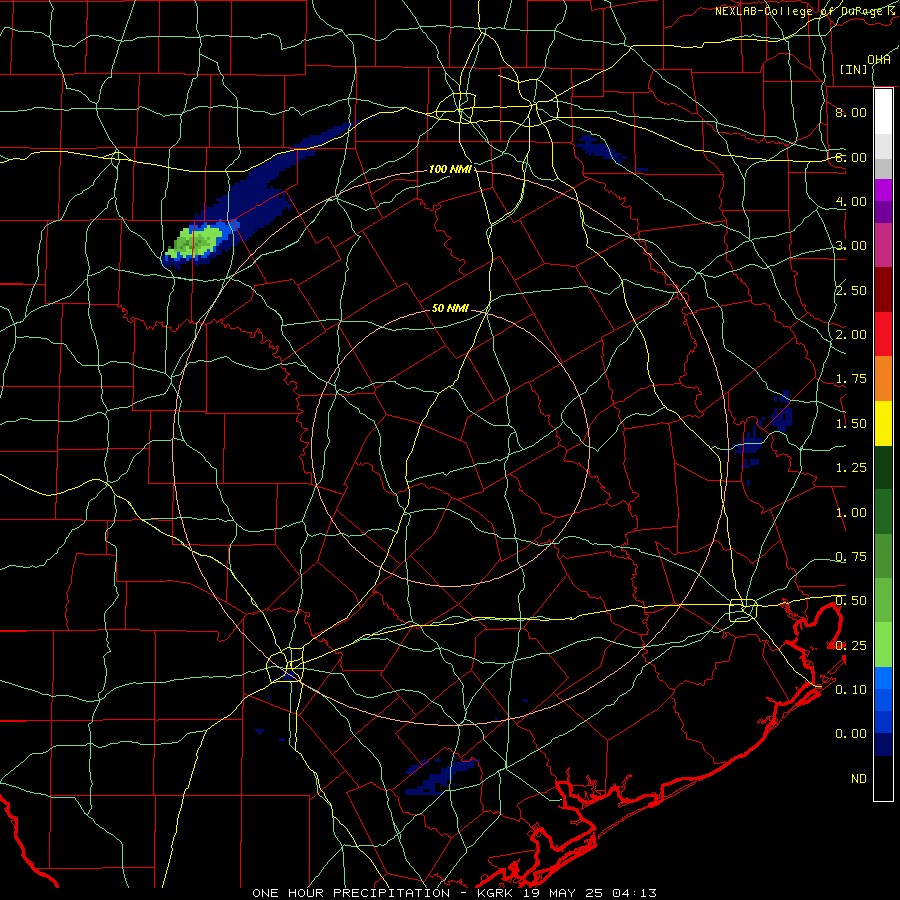
Task: Click the light gray legend swatch near 6.00
Action: 883,146
